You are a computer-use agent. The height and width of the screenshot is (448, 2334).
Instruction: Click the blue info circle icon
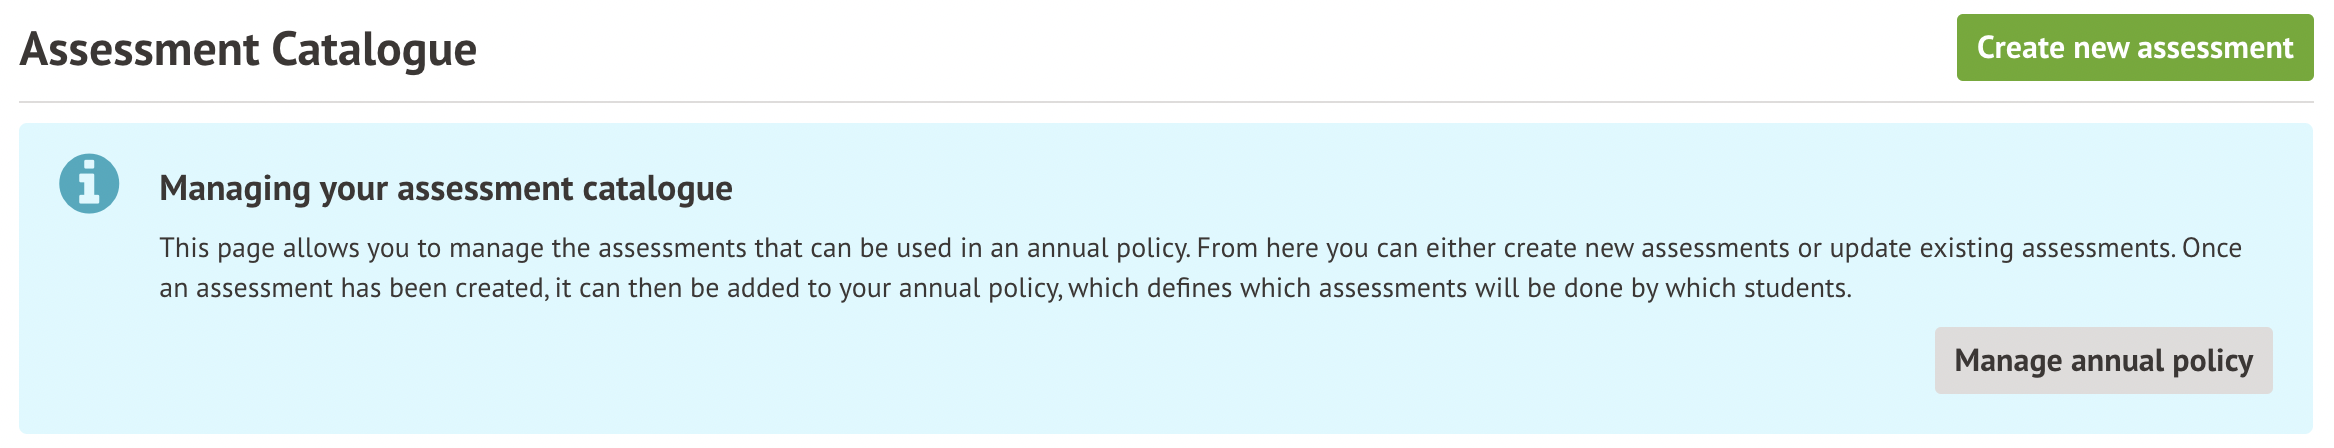point(89,184)
